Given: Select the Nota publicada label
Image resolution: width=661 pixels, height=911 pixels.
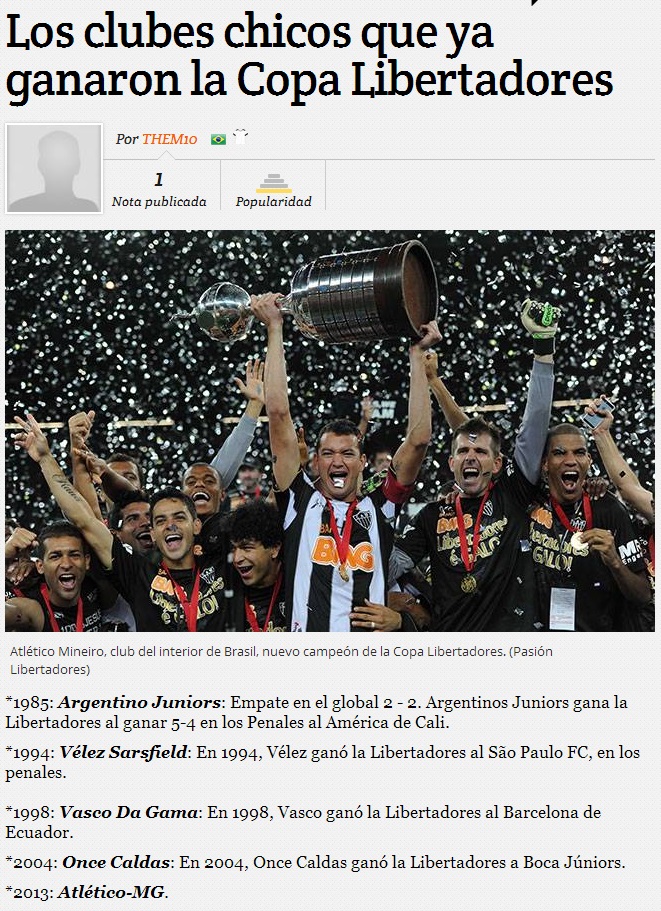Looking at the screenshot, I should click(159, 202).
